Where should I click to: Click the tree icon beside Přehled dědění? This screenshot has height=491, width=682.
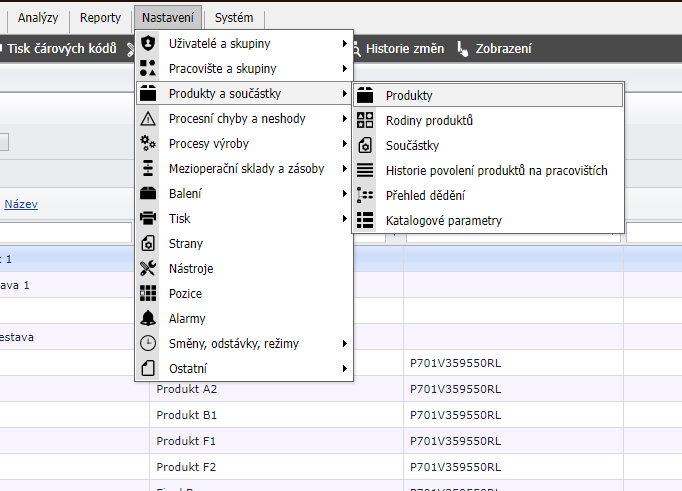365,196
